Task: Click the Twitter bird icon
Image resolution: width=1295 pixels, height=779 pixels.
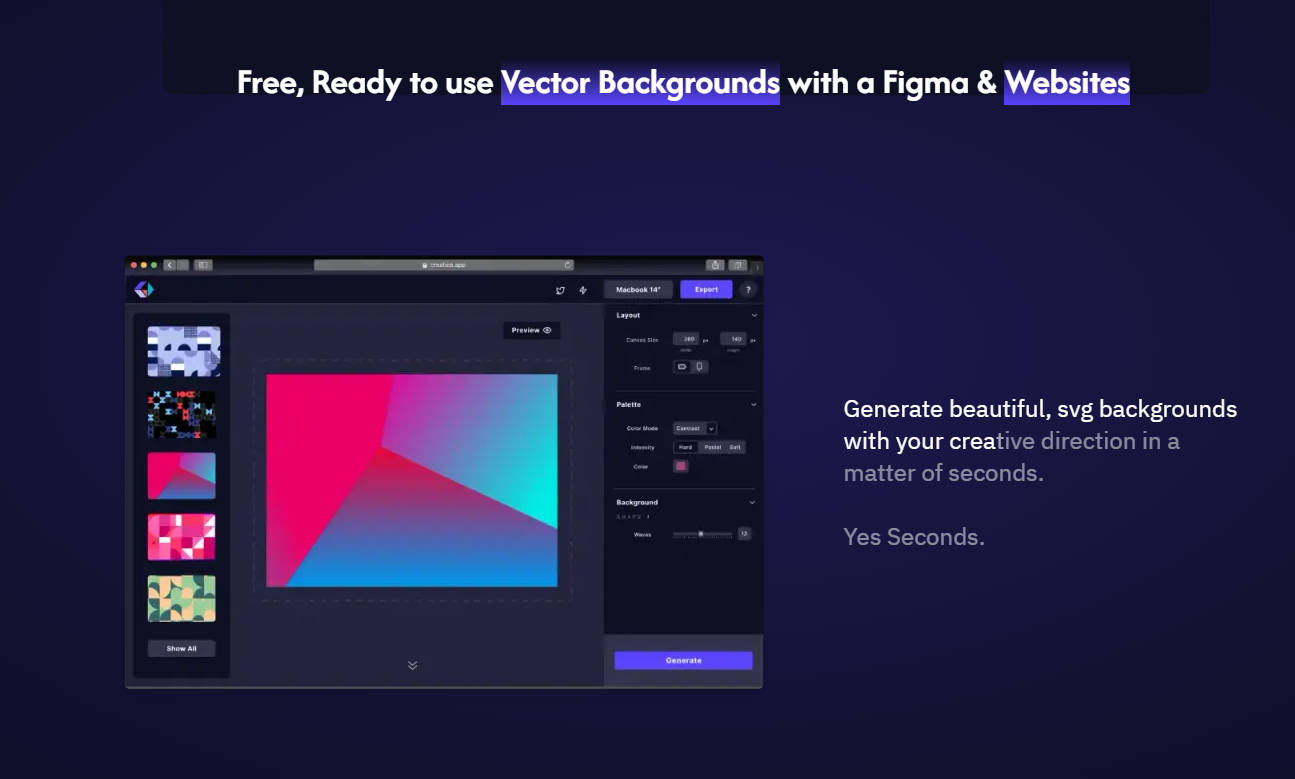Action: (560, 290)
